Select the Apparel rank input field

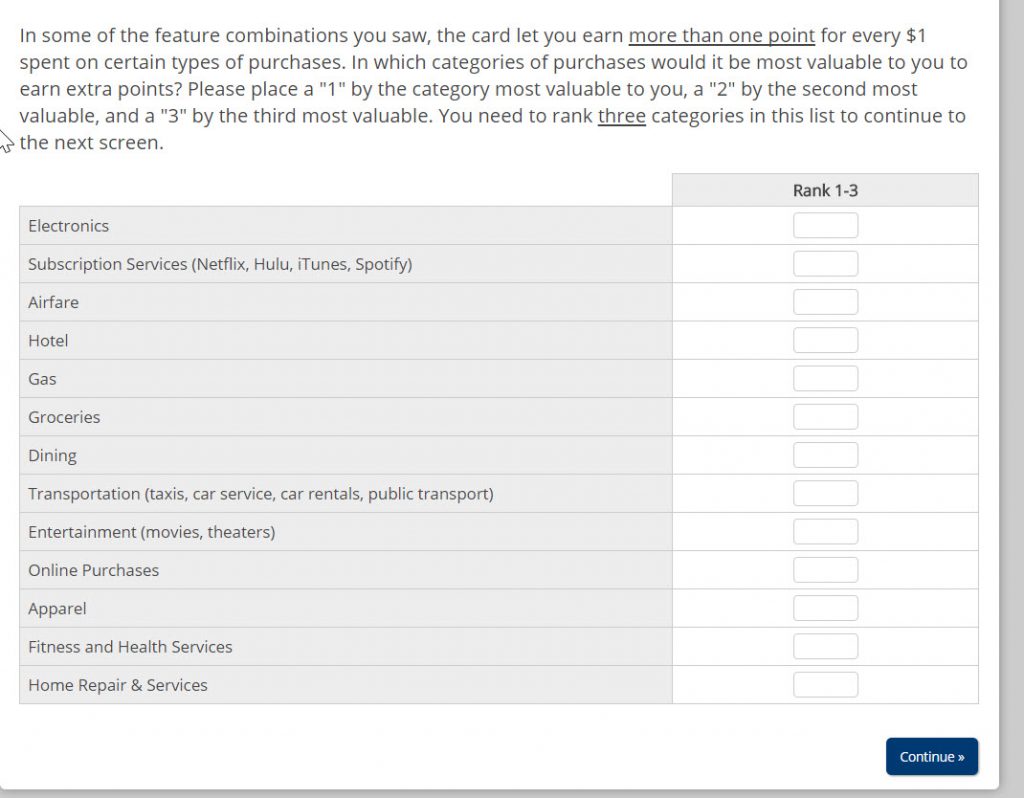825,608
